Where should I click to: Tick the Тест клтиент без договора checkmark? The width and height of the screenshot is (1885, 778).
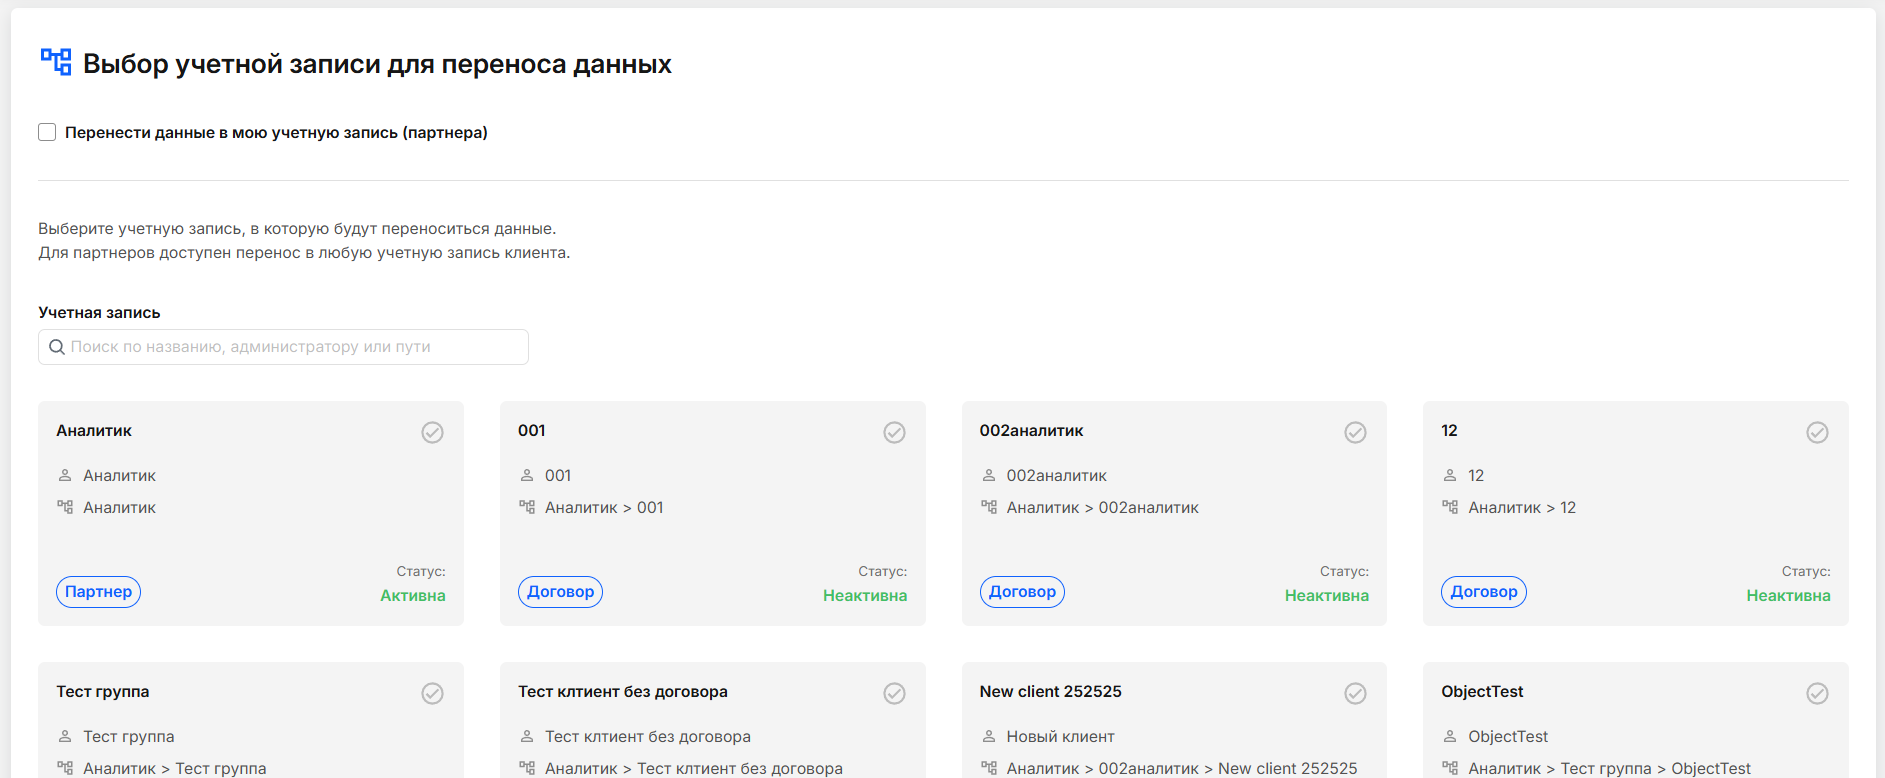pyautogui.click(x=894, y=693)
